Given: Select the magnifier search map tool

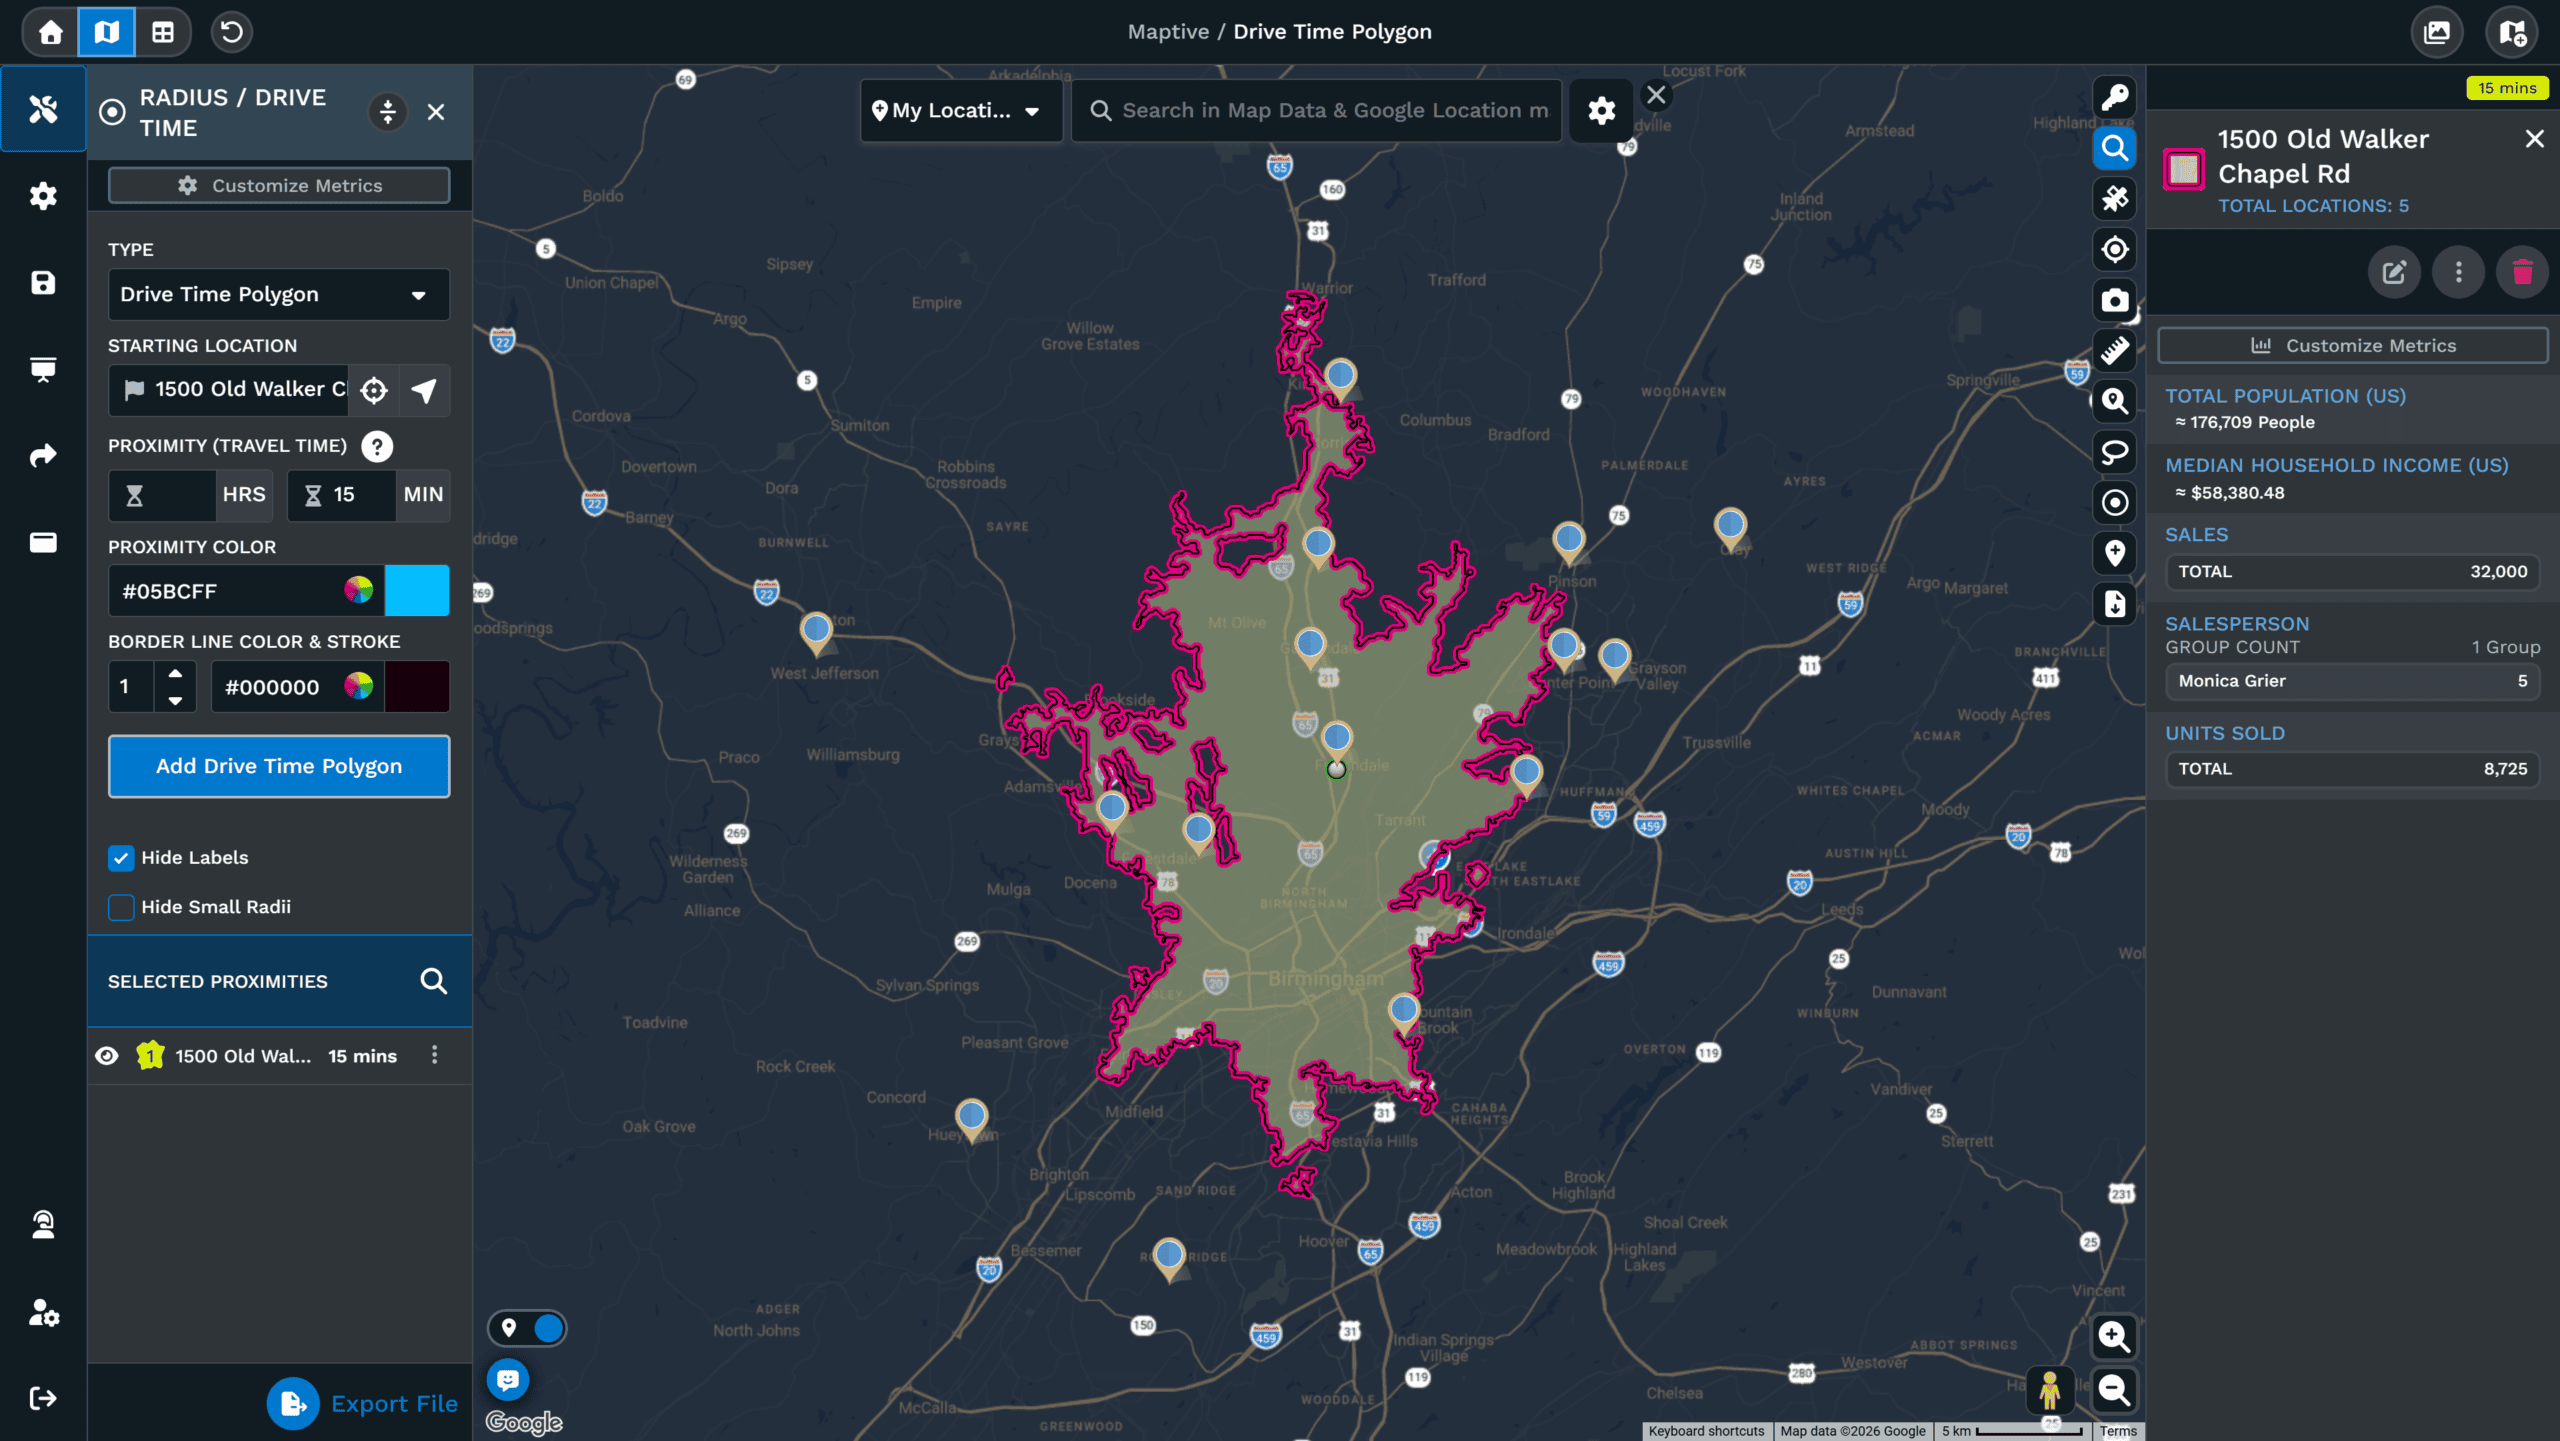Looking at the screenshot, I should [x=2114, y=148].
